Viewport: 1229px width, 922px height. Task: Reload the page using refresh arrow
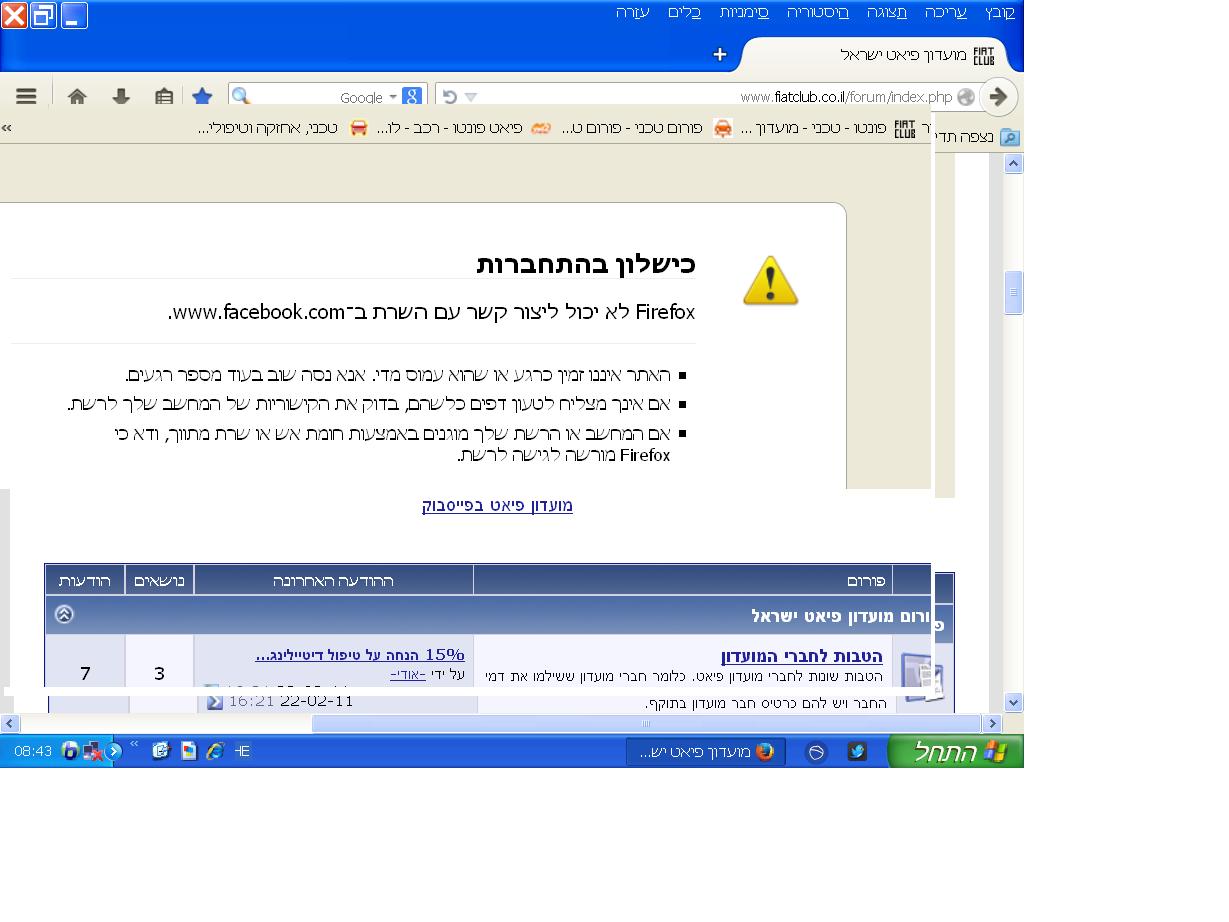(450, 97)
